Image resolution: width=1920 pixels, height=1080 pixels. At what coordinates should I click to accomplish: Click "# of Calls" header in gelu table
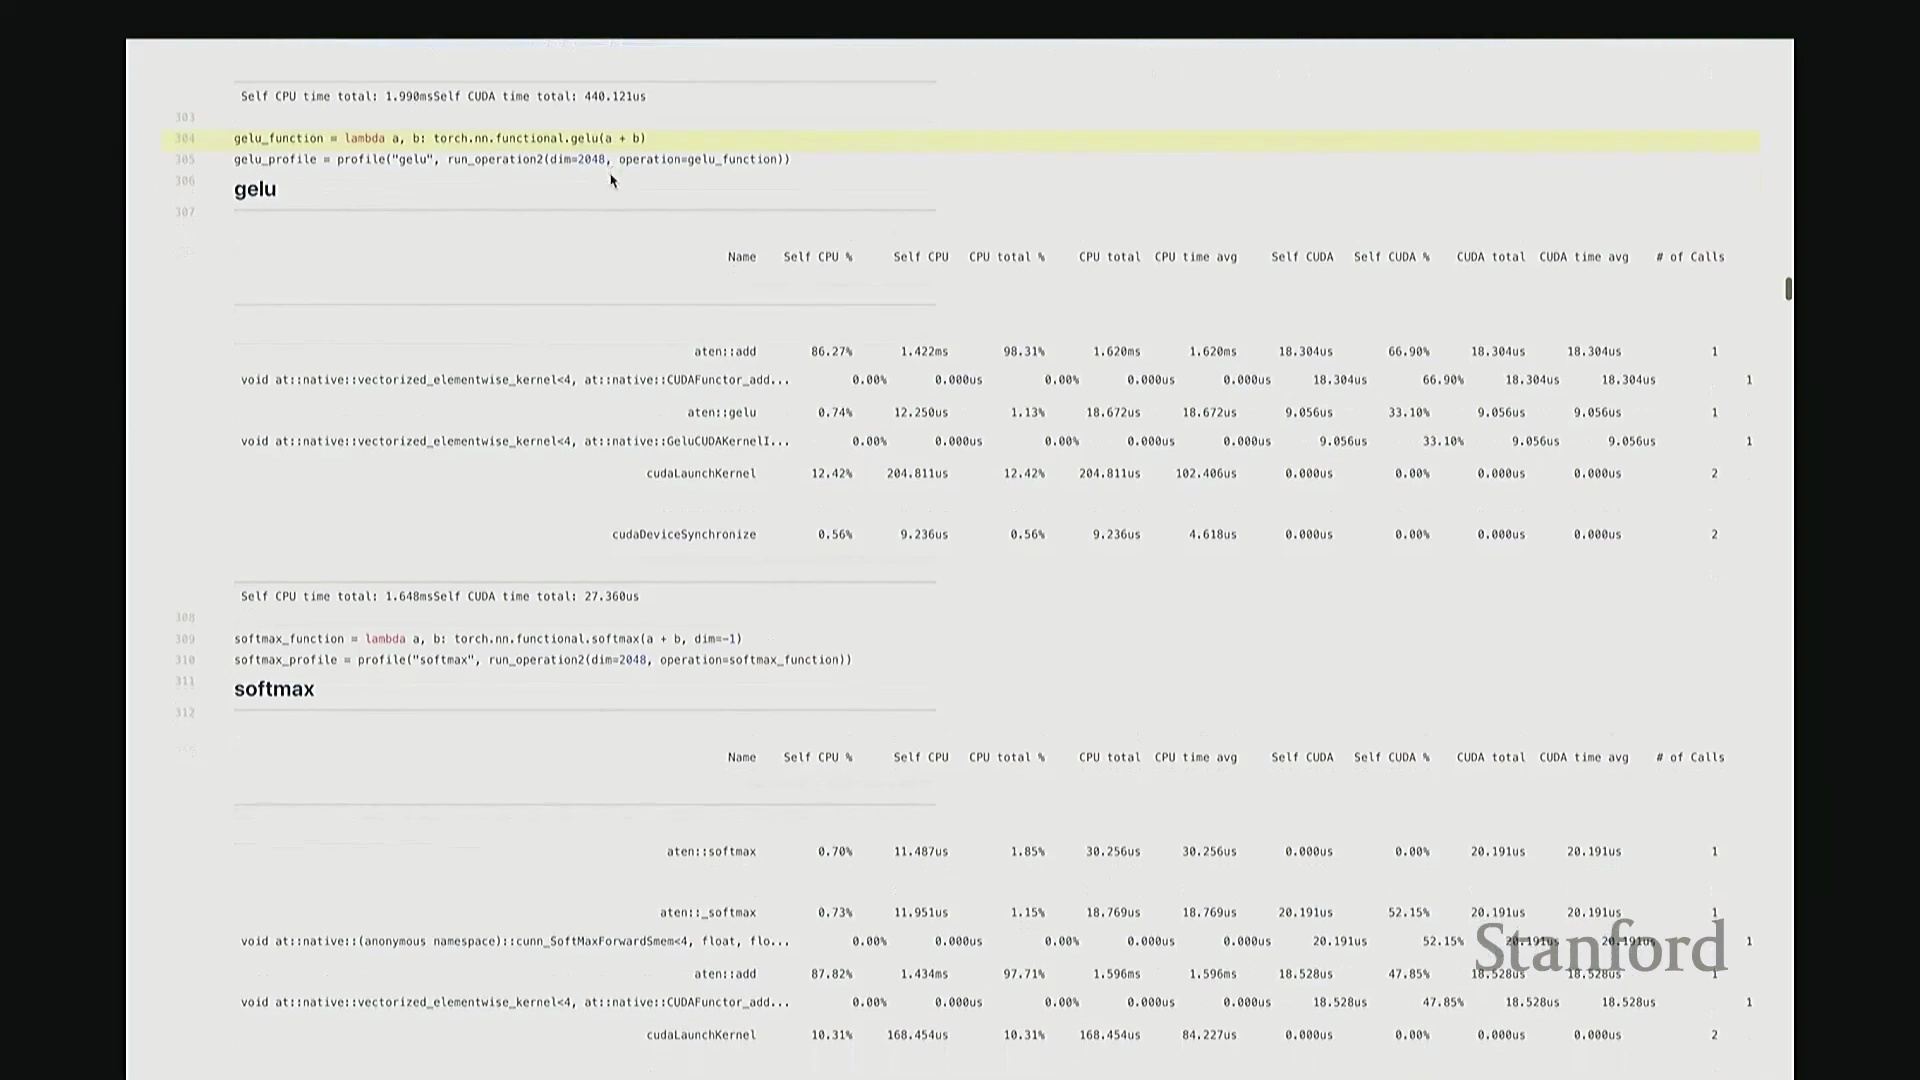(1690, 257)
